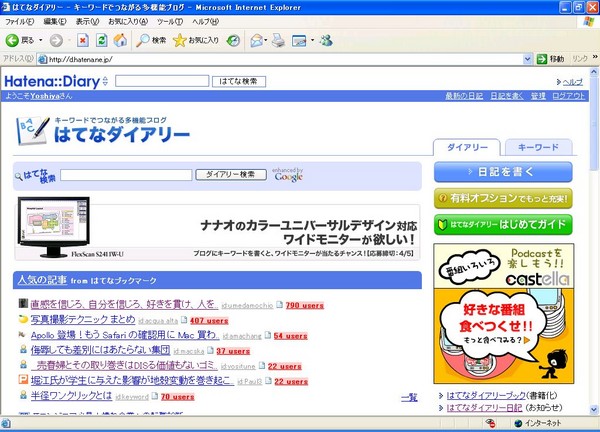The height and width of the screenshot is (432, 600).
Task: Open the 写真撮影テクニック まとめ article
Action: (83, 319)
